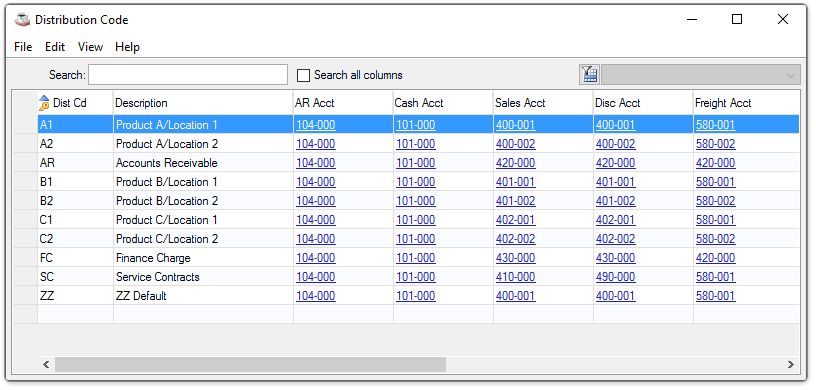Open the Help menu

tap(128, 47)
